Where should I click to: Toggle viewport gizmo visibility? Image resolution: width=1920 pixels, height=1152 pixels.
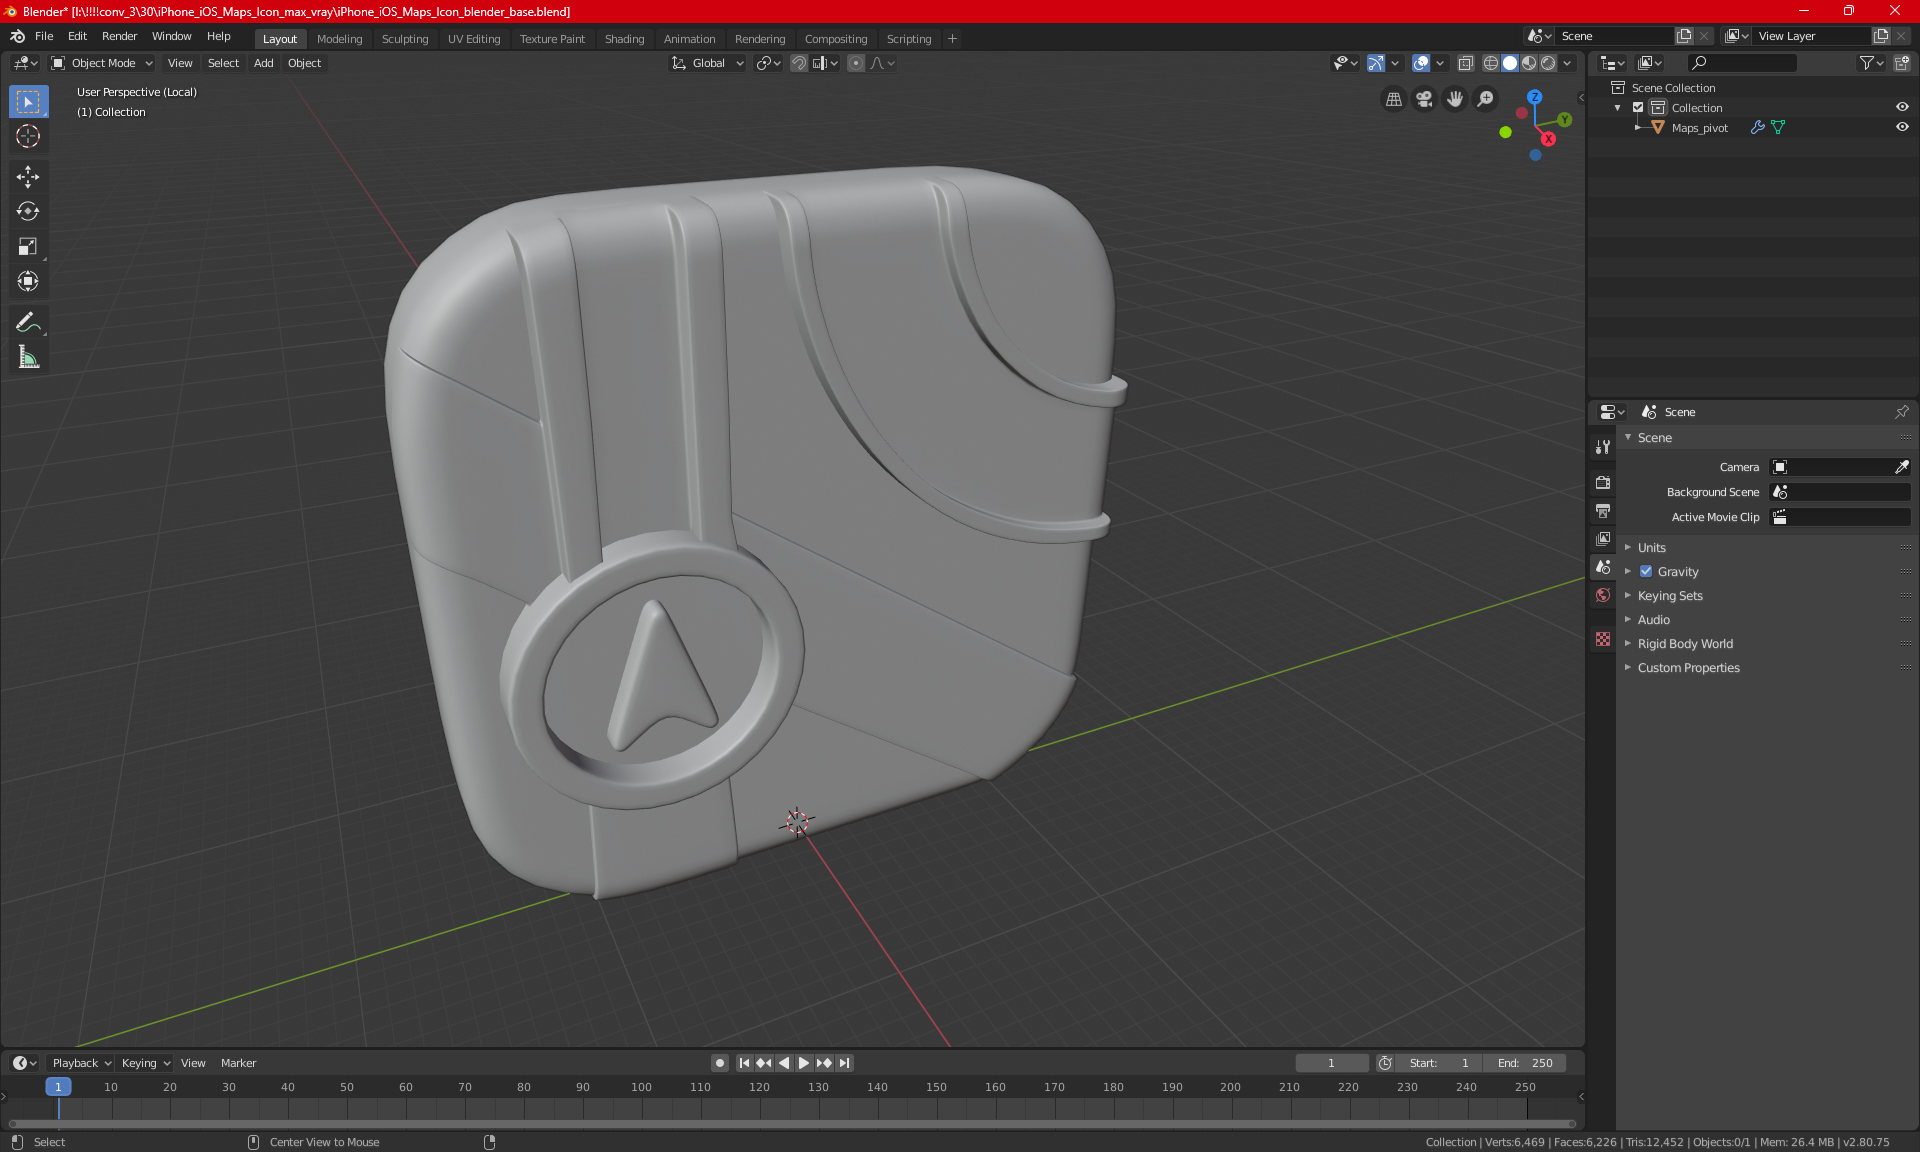pos(1376,63)
